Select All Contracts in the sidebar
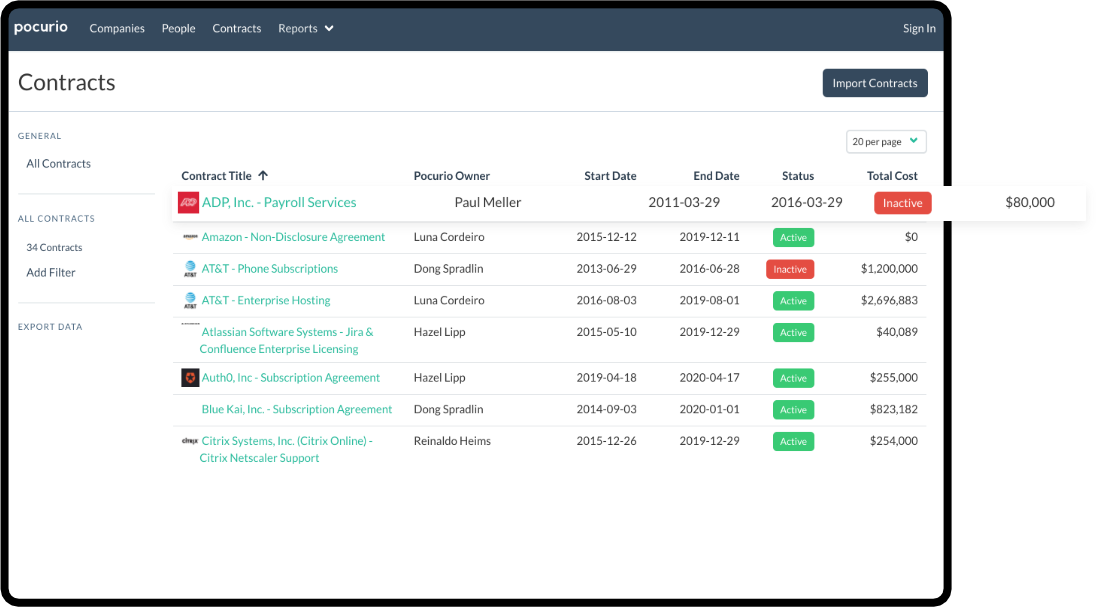The image size is (1096, 607). click(59, 164)
